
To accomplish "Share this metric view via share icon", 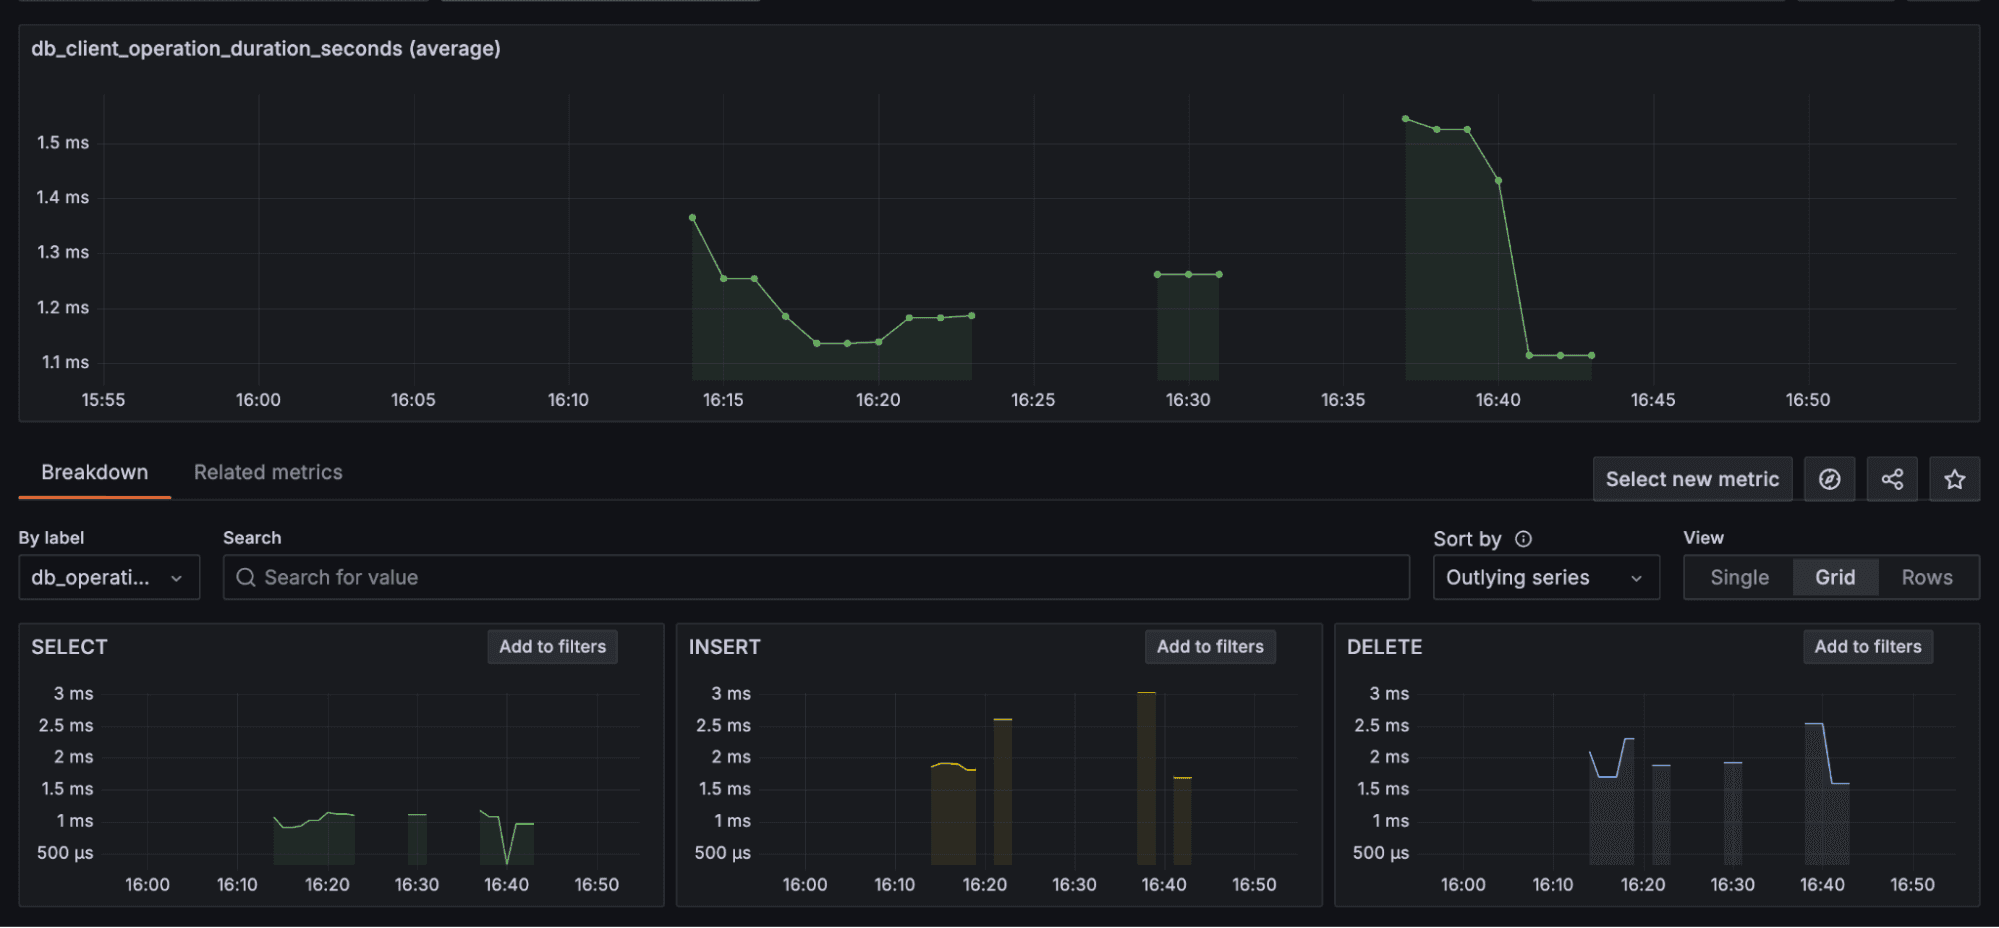I will click(x=1891, y=478).
